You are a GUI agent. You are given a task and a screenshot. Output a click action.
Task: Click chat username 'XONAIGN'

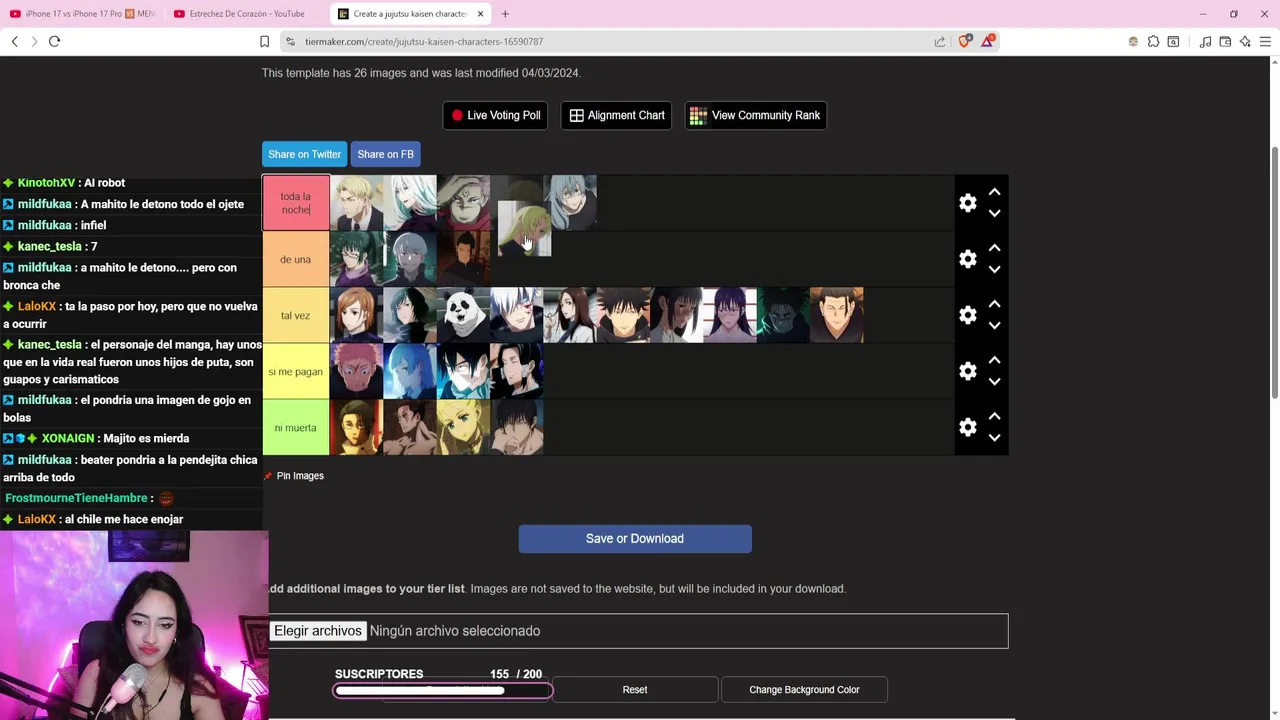pos(68,438)
